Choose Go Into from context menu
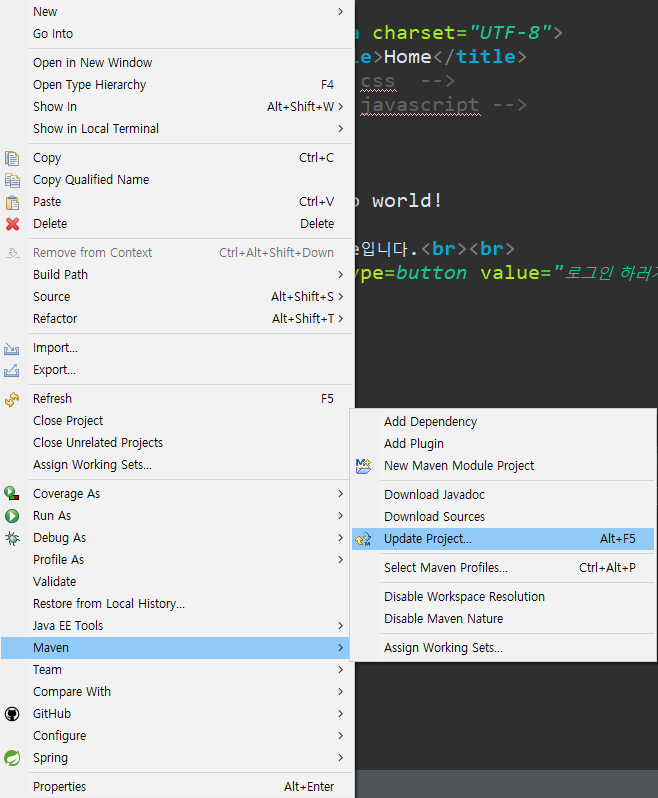 tap(53, 34)
